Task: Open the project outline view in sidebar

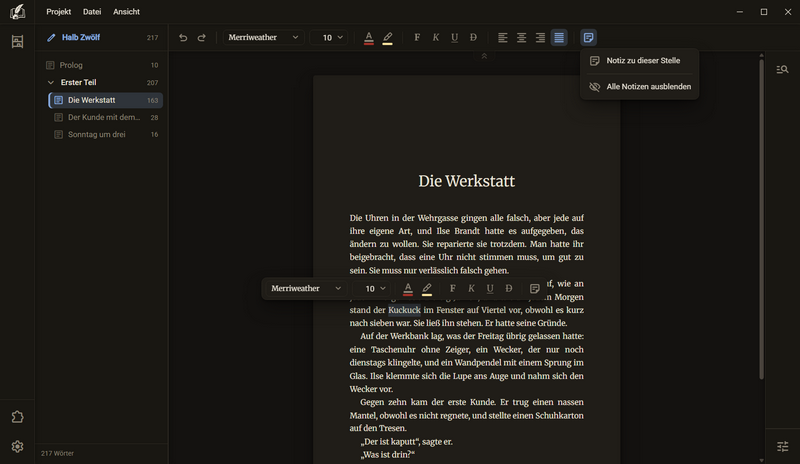Action: click(17, 41)
